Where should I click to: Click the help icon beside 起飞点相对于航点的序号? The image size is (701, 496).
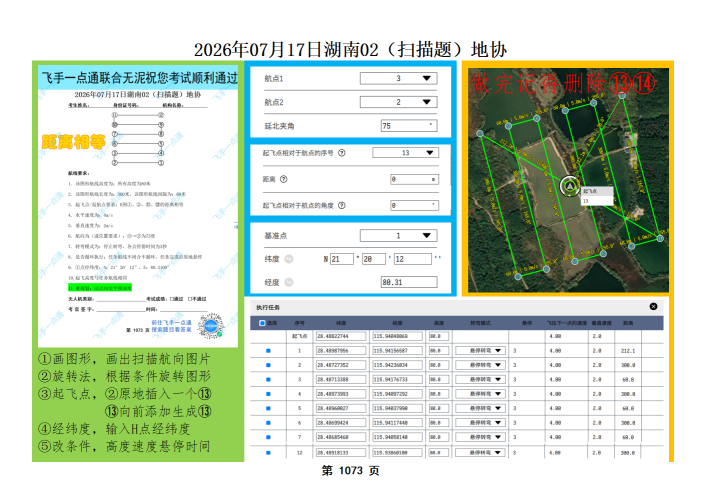342,153
